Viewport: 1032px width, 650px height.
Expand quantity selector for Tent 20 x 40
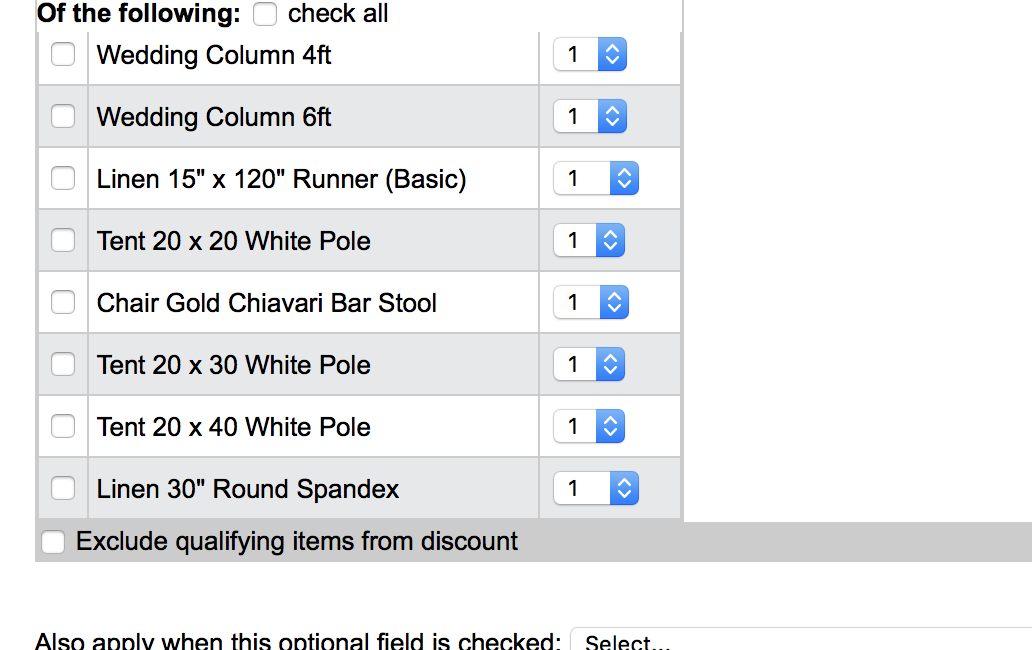590,426
